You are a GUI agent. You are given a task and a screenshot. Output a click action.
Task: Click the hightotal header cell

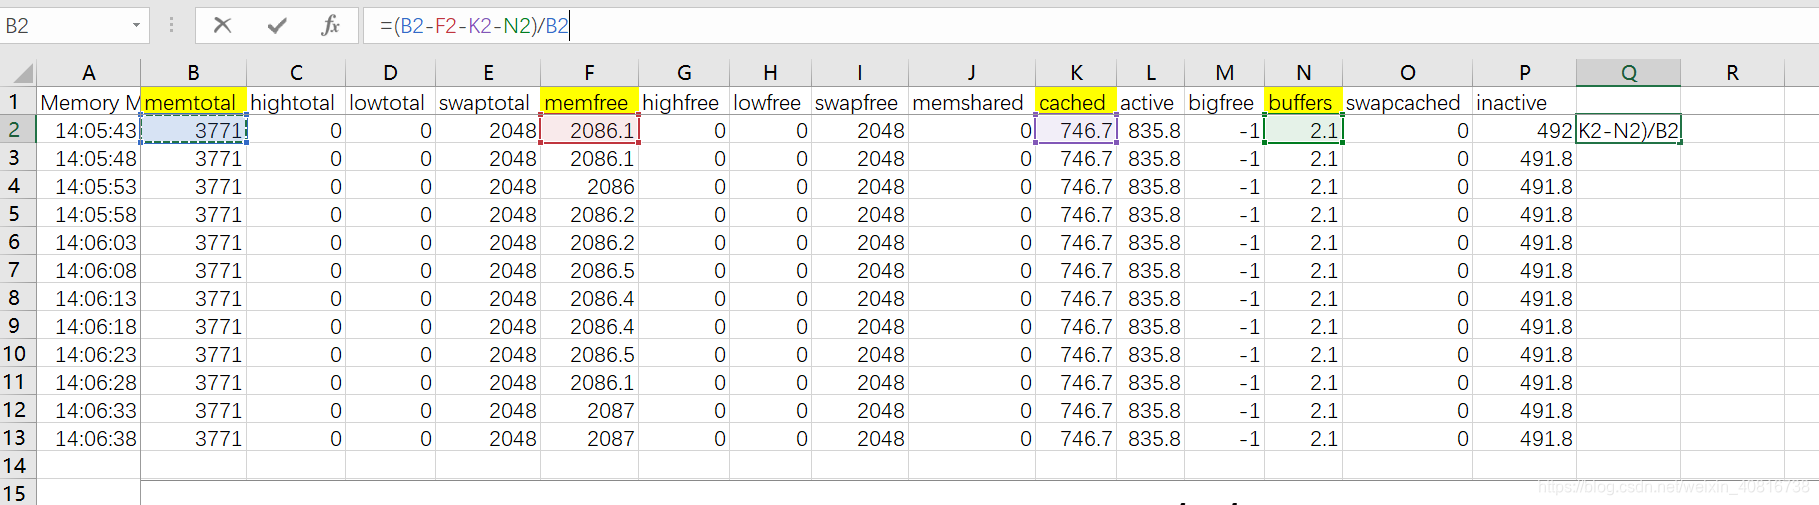(x=296, y=102)
